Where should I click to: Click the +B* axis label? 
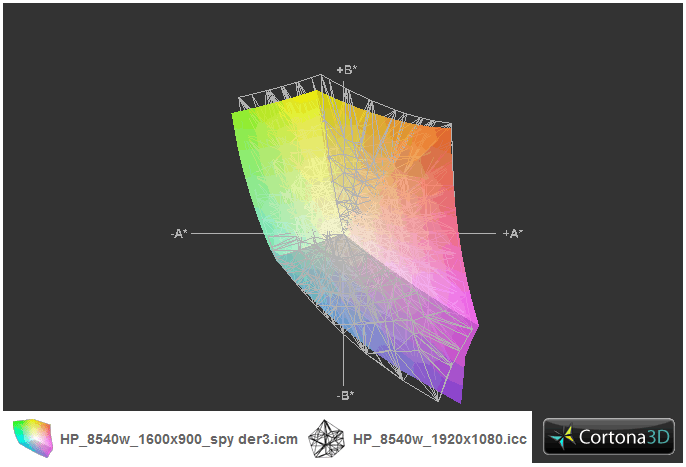(347, 70)
